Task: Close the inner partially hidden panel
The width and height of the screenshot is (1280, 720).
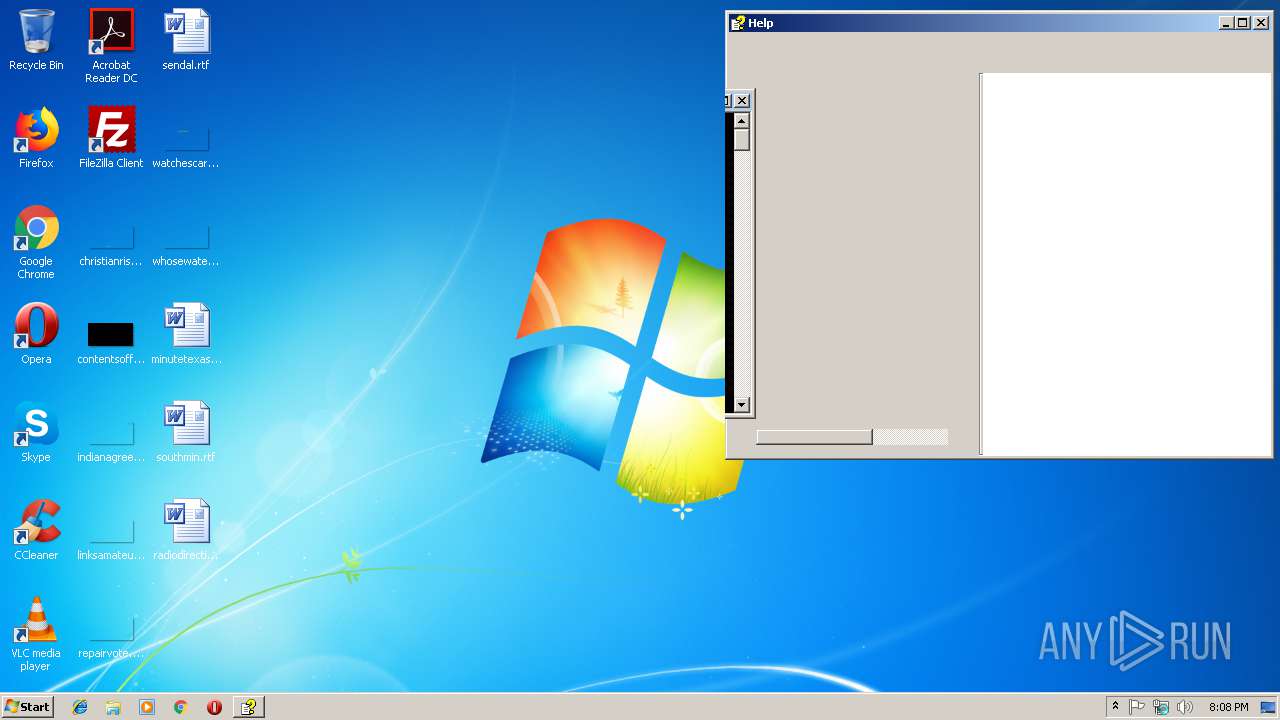Action: click(741, 100)
